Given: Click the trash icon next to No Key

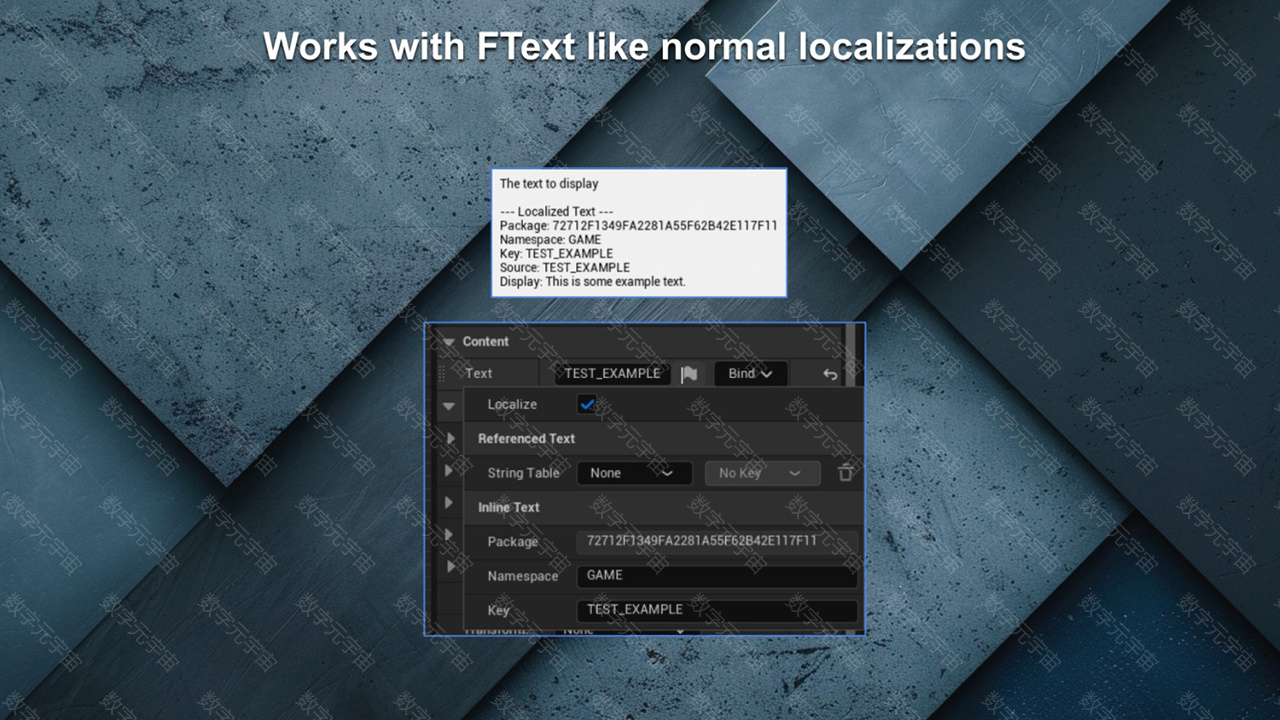Looking at the screenshot, I should (x=846, y=473).
